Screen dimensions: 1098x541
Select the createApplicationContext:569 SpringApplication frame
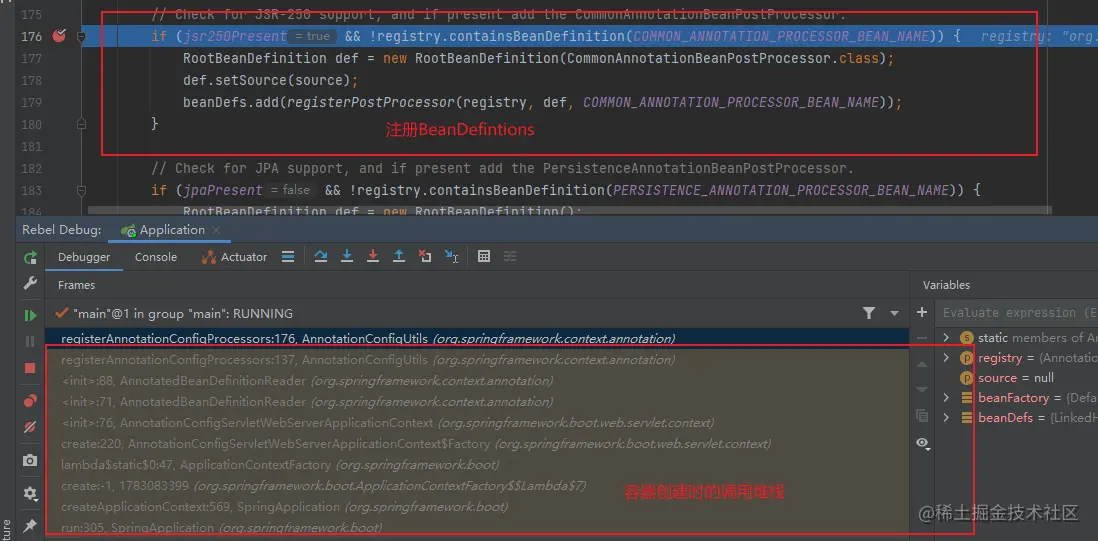click(477, 507)
